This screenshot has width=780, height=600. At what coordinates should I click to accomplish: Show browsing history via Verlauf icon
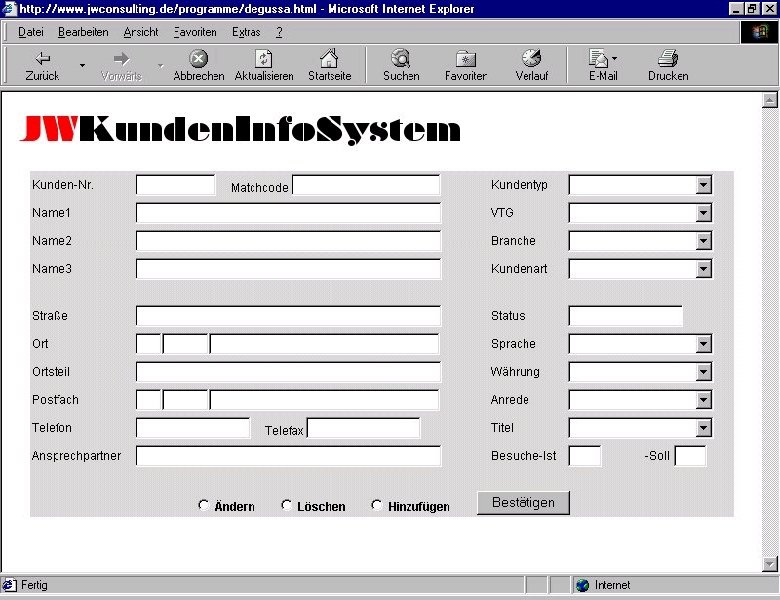(x=531, y=58)
